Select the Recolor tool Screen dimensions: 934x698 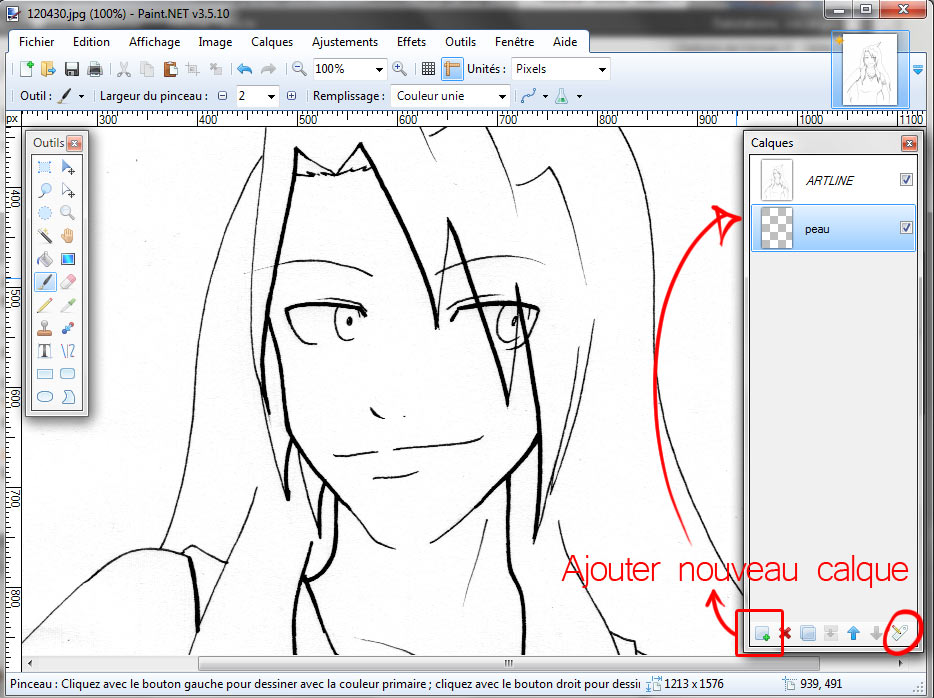point(68,328)
